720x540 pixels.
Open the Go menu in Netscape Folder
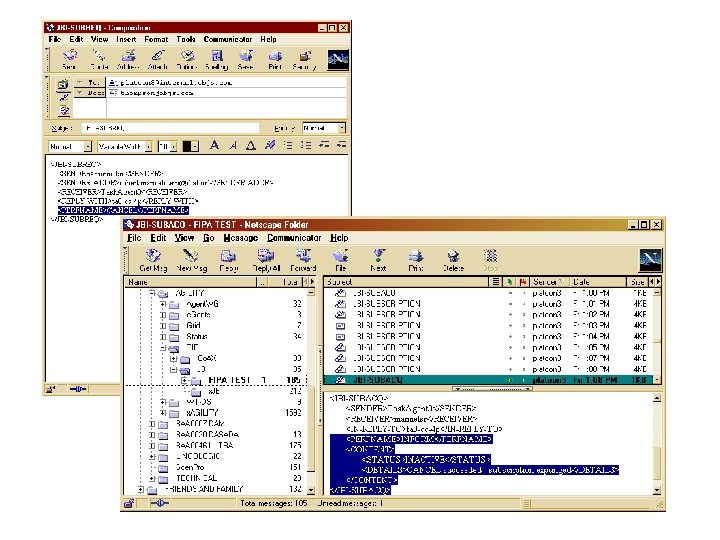pos(208,238)
